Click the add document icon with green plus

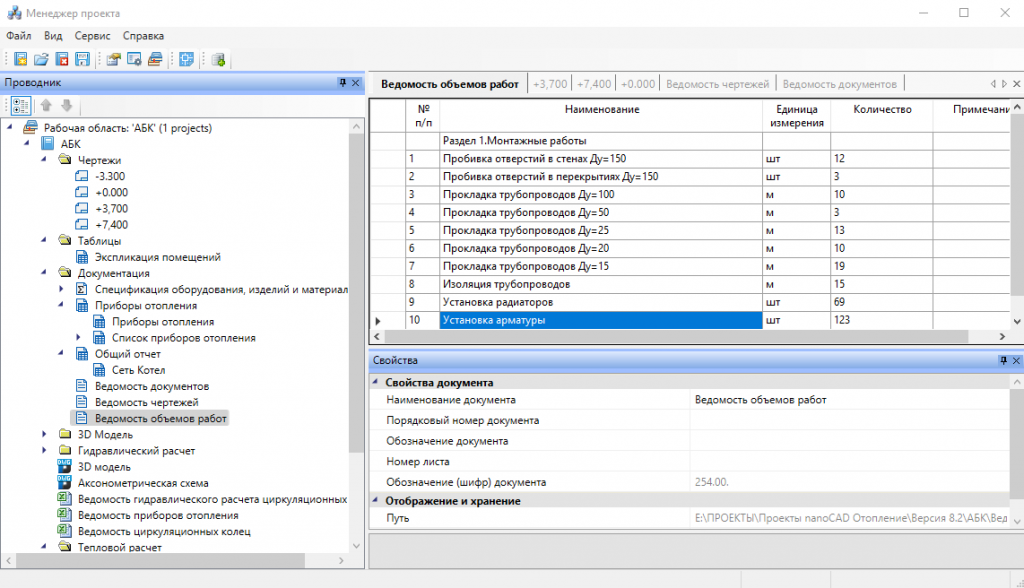point(219,59)
